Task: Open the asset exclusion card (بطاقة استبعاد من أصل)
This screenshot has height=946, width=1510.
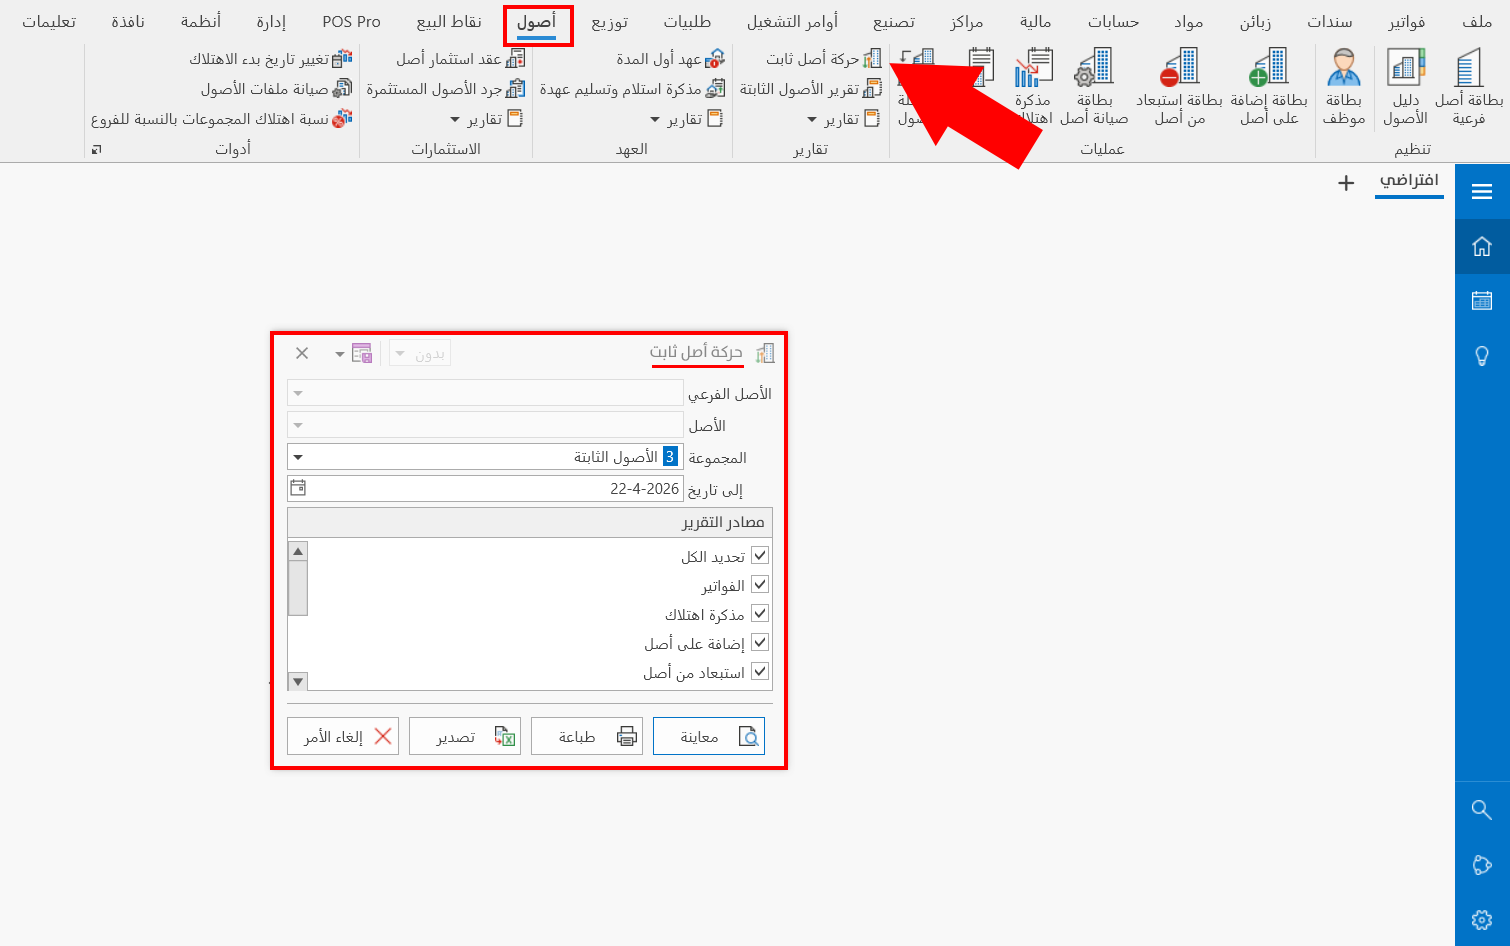Action: [x=1179, y=88]
